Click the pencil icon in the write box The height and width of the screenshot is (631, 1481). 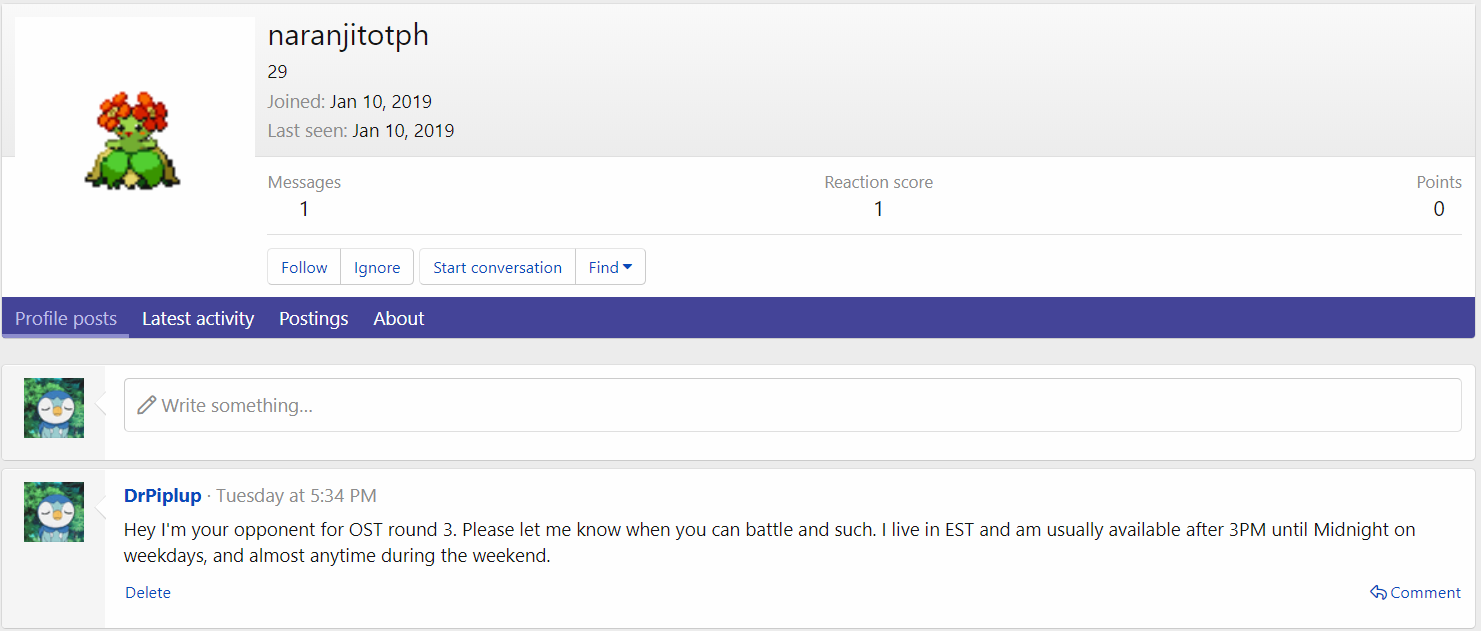pos(147,405)
